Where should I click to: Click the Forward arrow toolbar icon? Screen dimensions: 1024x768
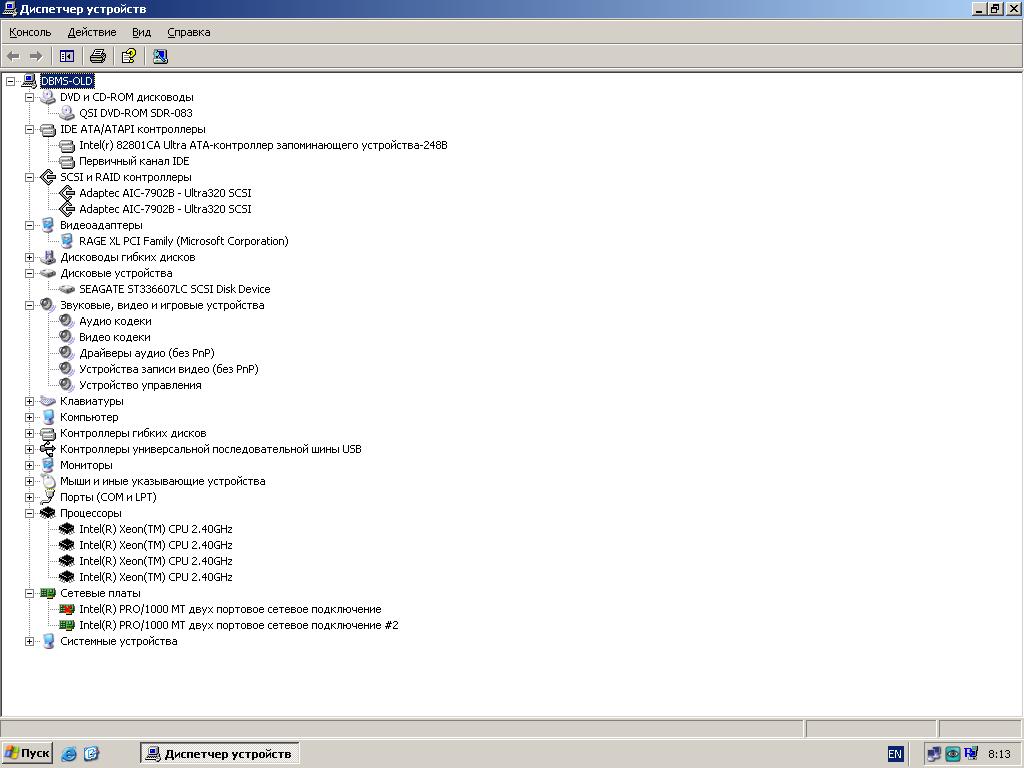[36, 57]
